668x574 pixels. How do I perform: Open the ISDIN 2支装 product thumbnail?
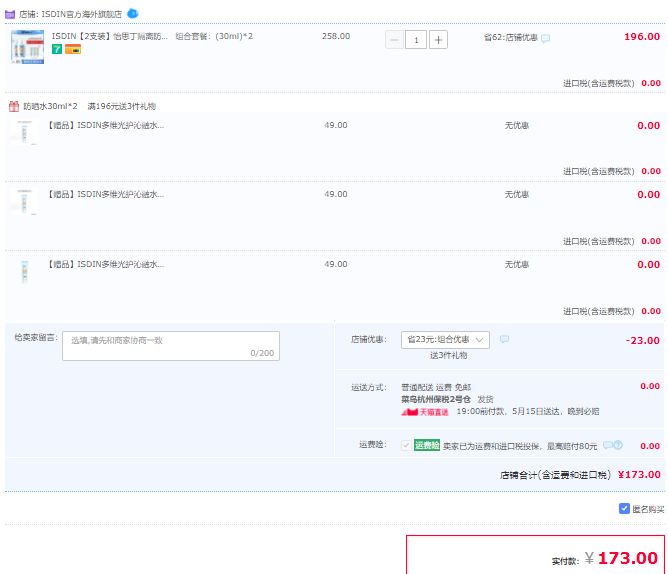click(27, 47)
